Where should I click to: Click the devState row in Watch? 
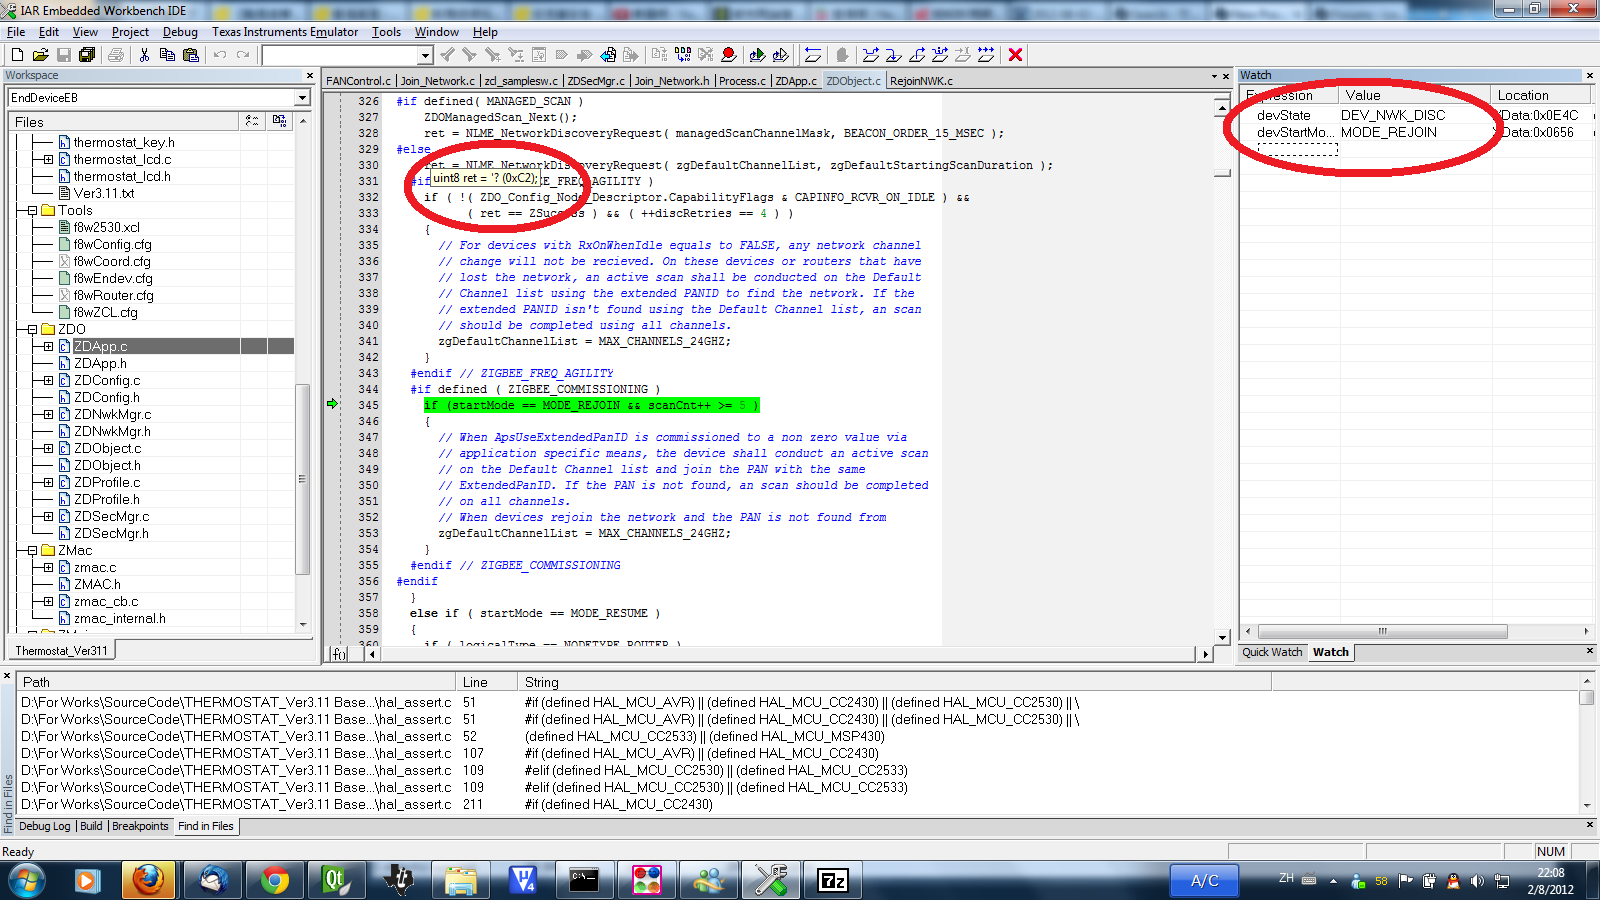[1416, 116]
